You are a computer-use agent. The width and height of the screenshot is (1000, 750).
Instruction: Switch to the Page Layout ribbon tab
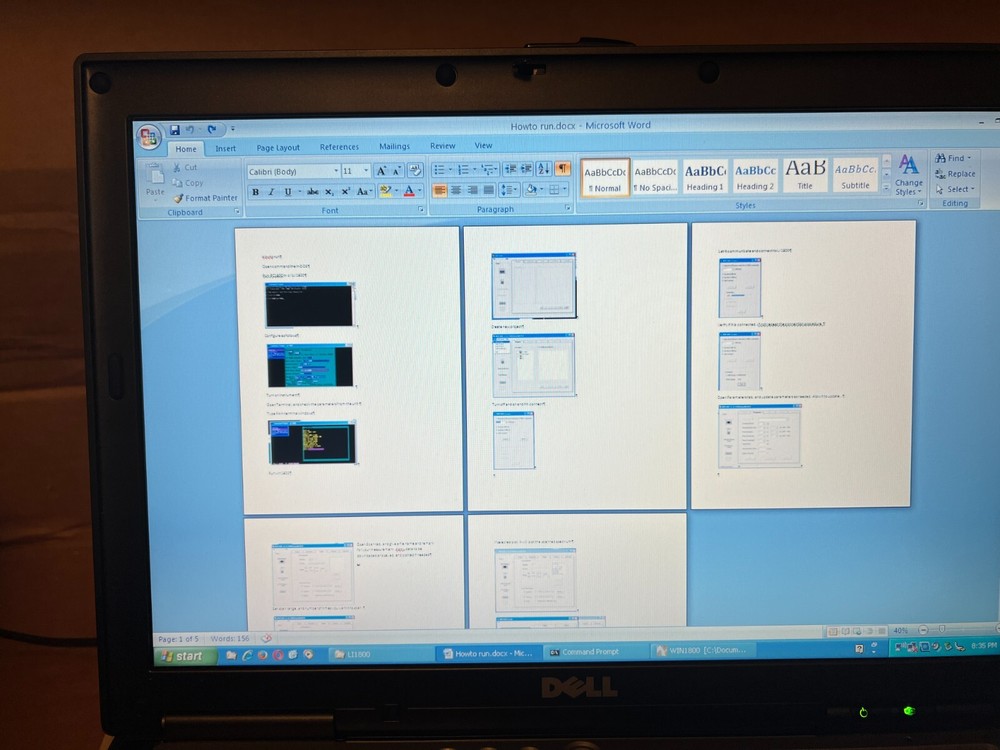[x=277, y=146]
